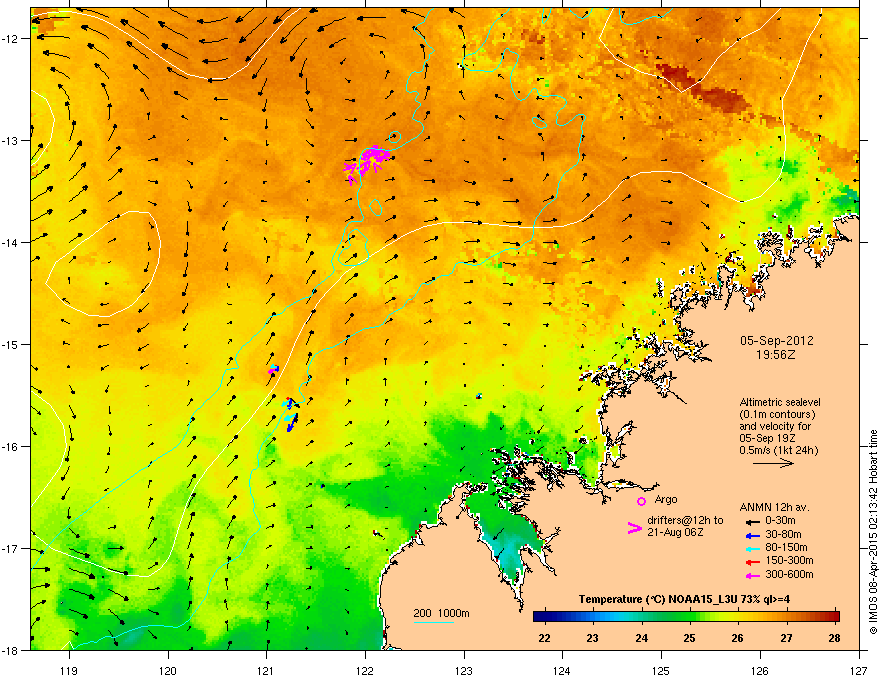This screenshot has width=880, height=680.
Task: Click the '0.5m/s (1kt 24h)' scale text
Action: (x=779, y=451)
